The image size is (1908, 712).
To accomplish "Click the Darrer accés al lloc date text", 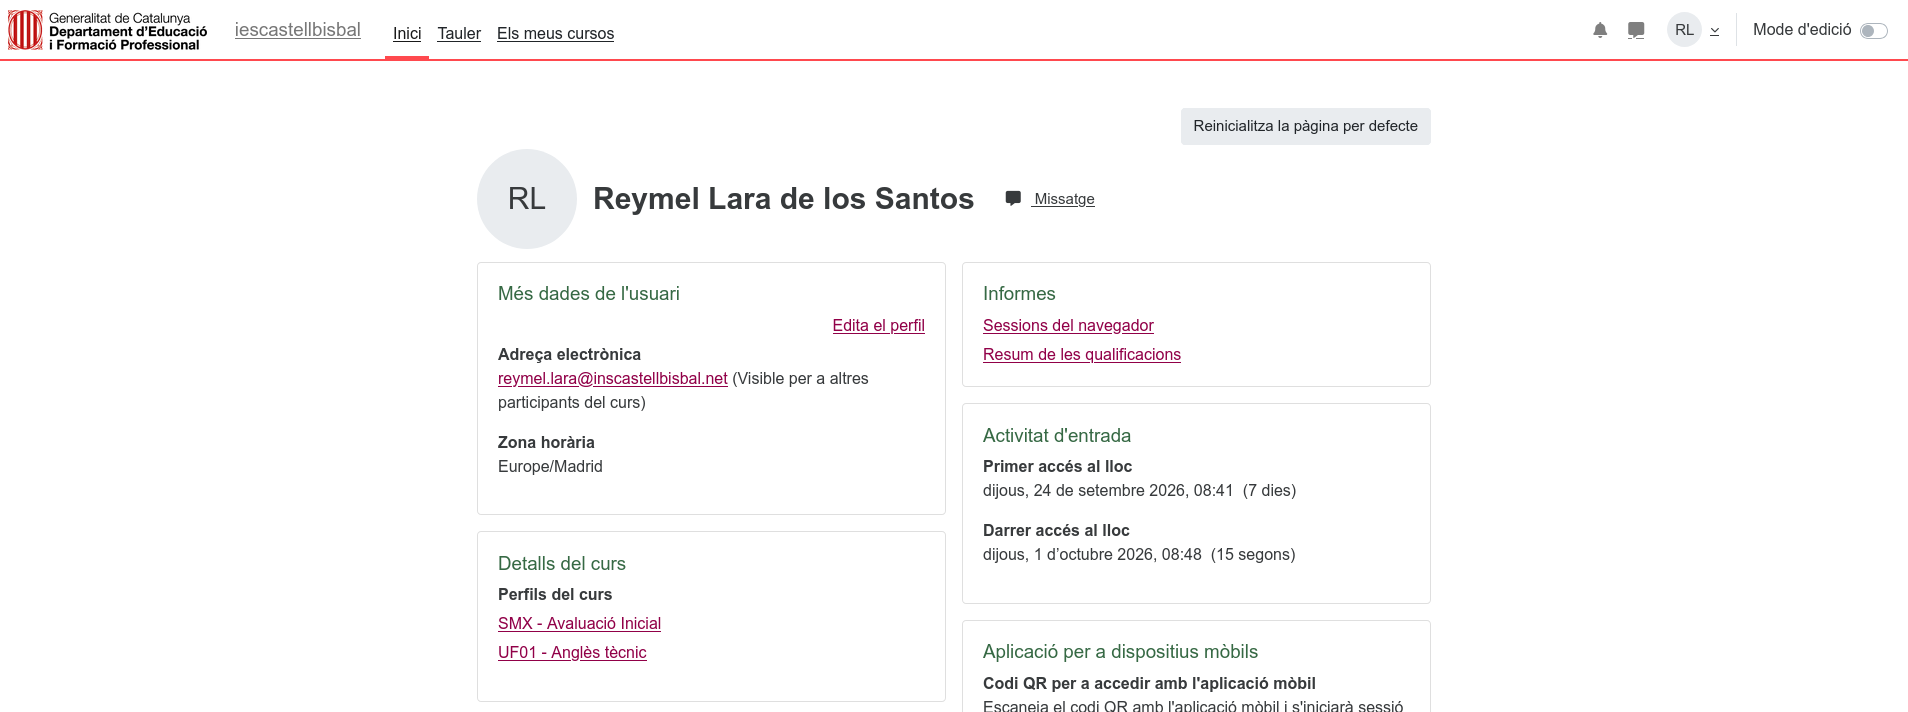I will click(1139, 554).
